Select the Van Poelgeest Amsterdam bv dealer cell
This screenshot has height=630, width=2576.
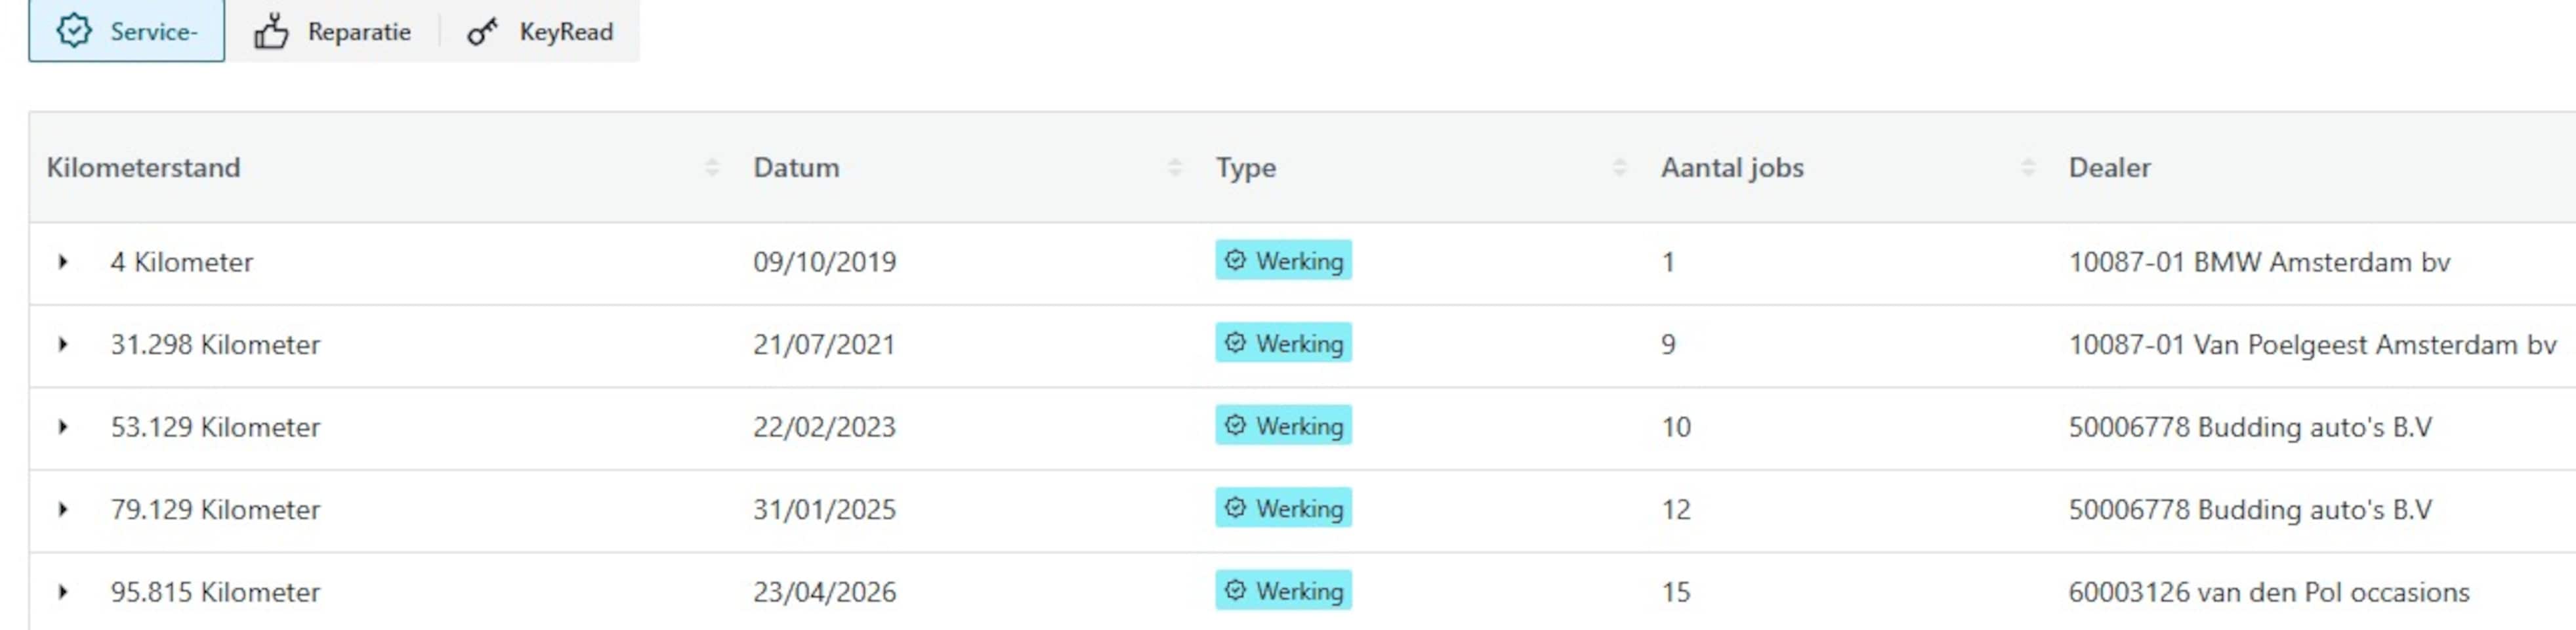pos(2311,345)
